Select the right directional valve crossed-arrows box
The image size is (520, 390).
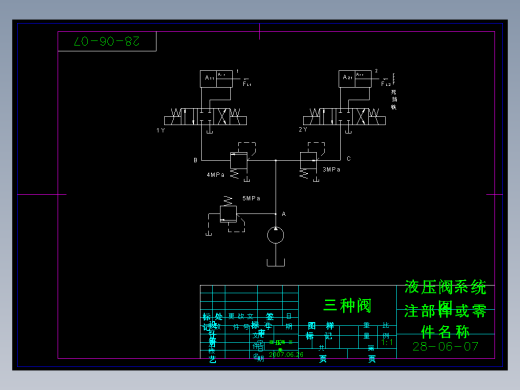coord(361,116)
